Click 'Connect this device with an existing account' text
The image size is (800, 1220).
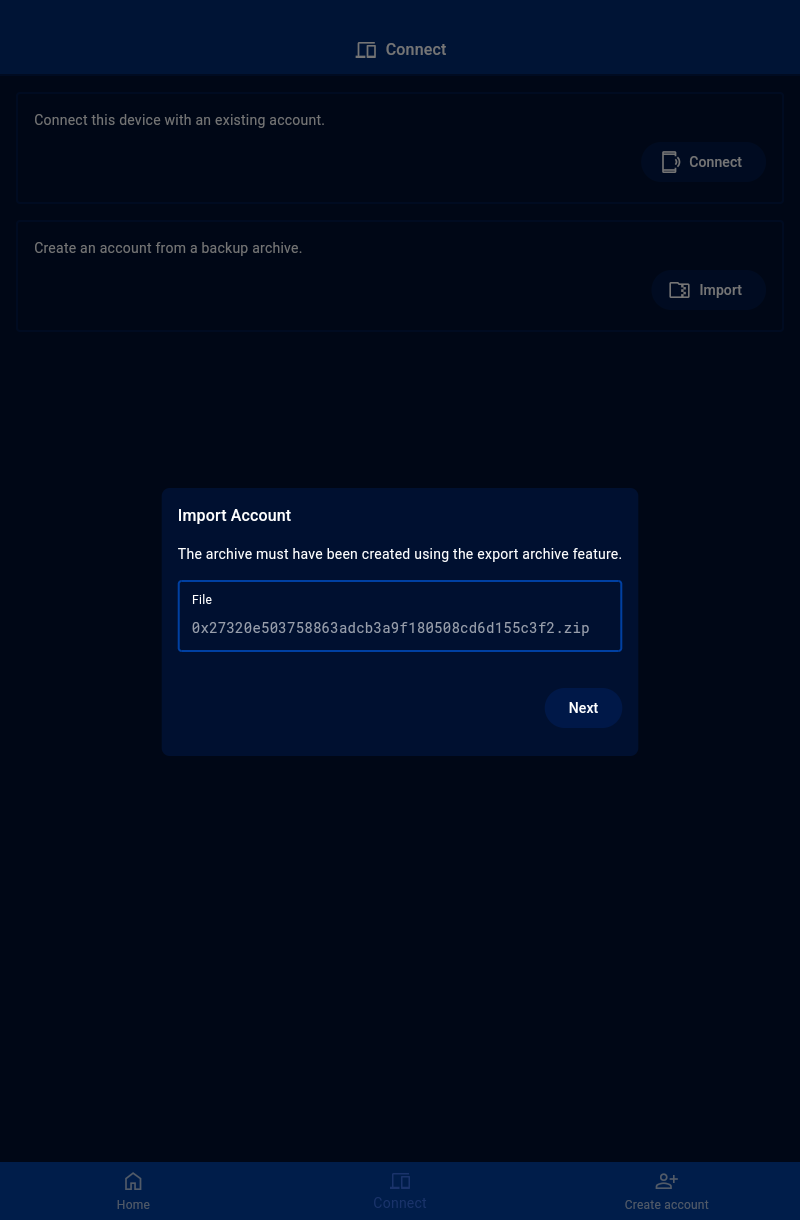pos(179,120)
